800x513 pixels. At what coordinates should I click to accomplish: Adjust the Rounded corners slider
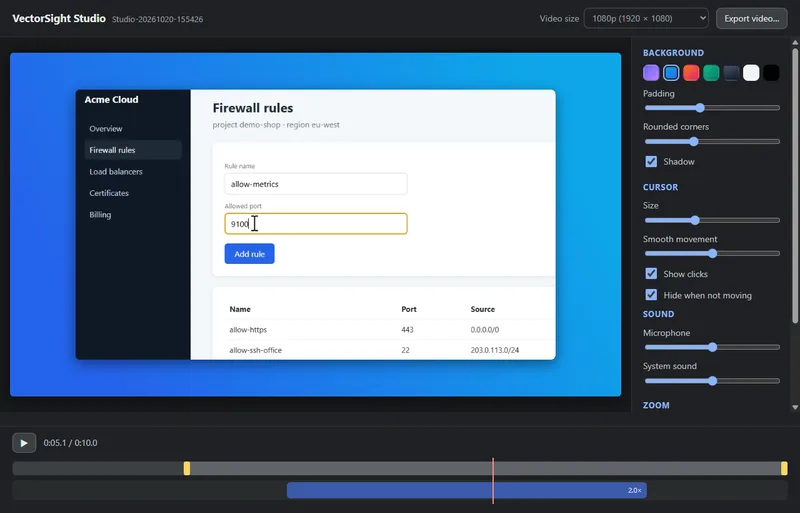712,141
